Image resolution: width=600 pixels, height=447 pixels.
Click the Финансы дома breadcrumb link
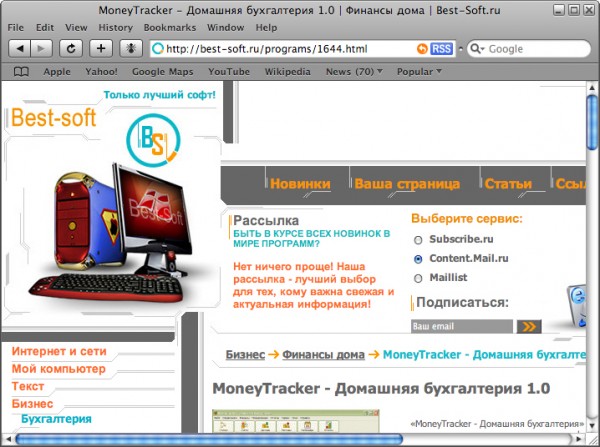tap(322, 355)
